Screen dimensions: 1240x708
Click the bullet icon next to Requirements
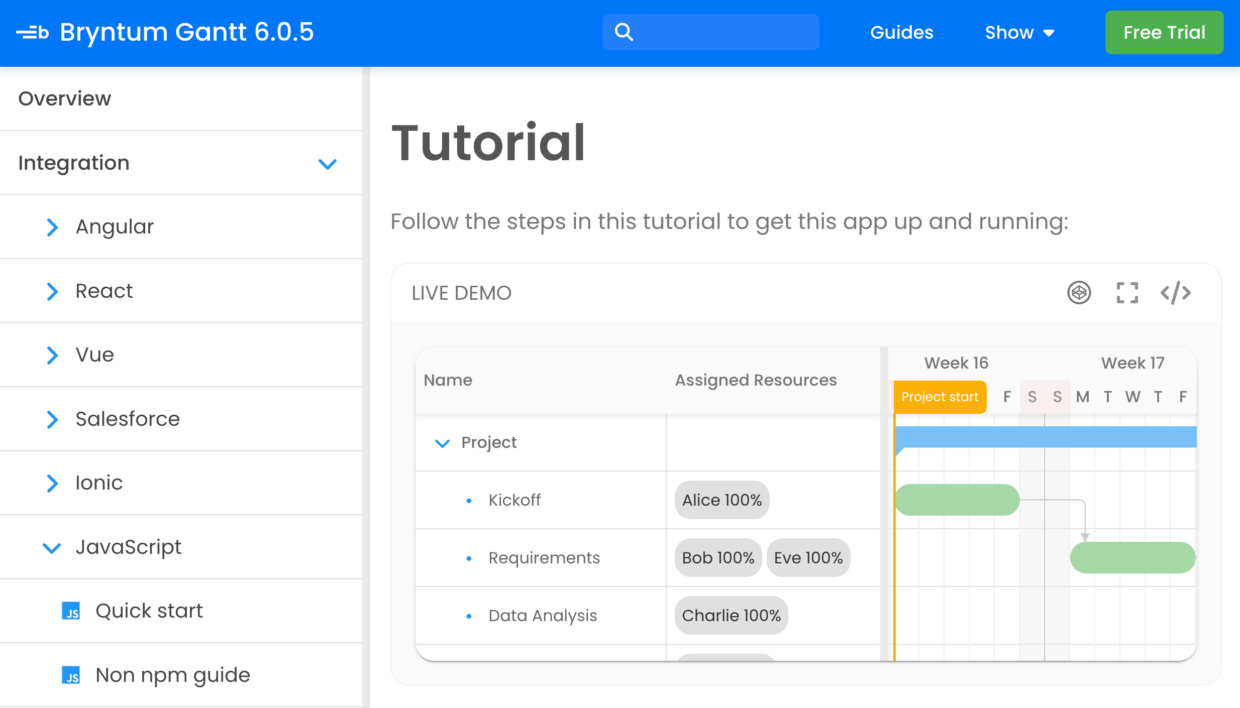click(469, 558)
